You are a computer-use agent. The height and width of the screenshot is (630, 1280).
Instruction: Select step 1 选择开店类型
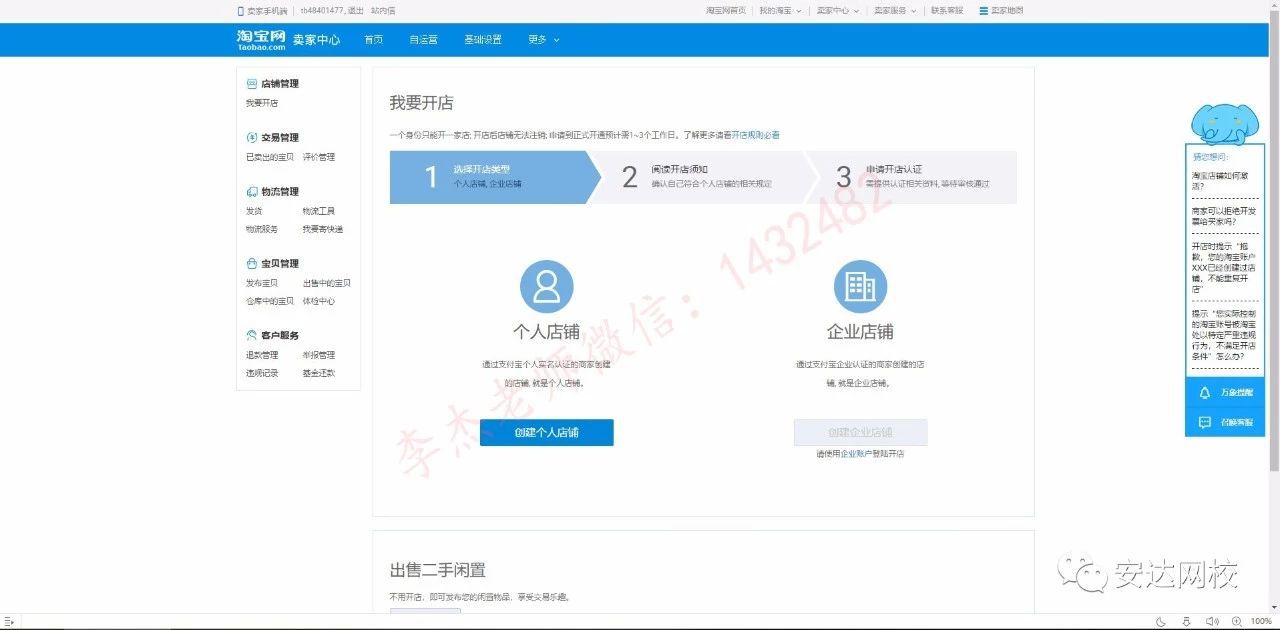pos(495,177)
